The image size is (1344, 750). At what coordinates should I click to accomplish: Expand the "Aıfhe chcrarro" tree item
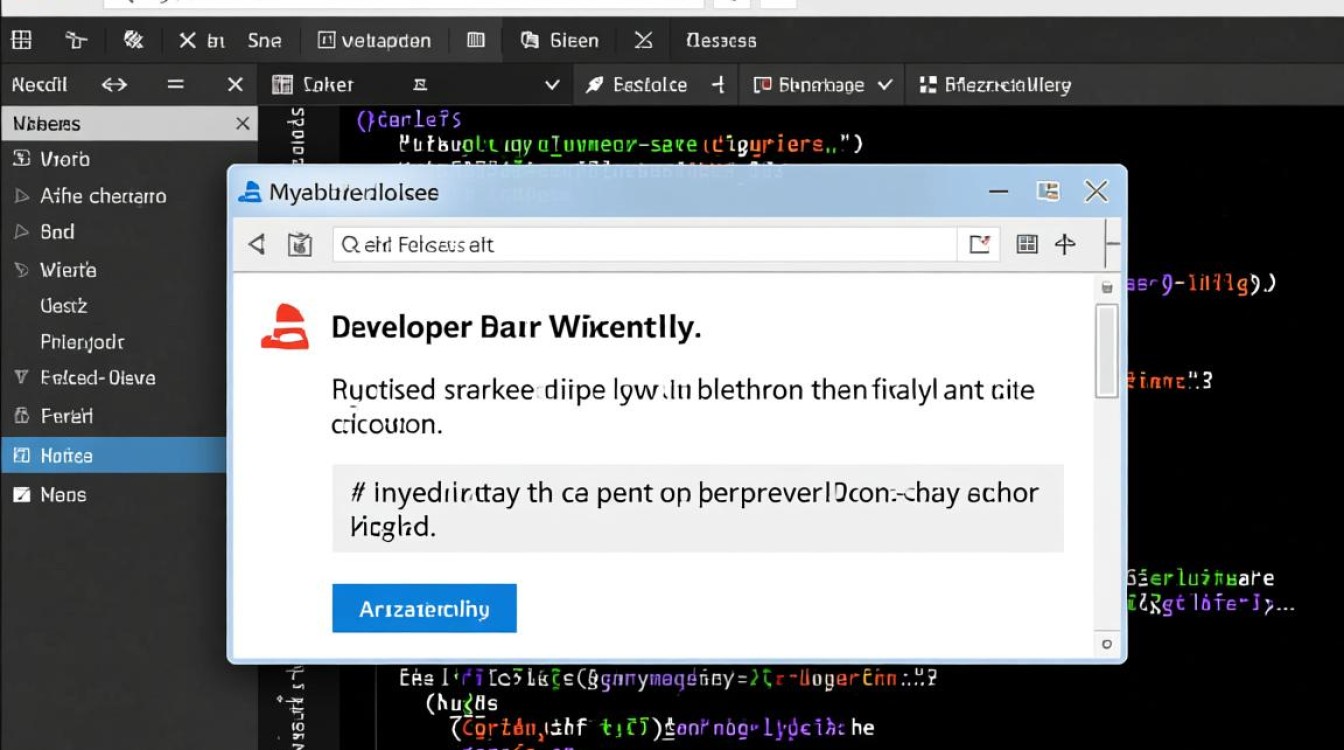[x=21, y=196]
